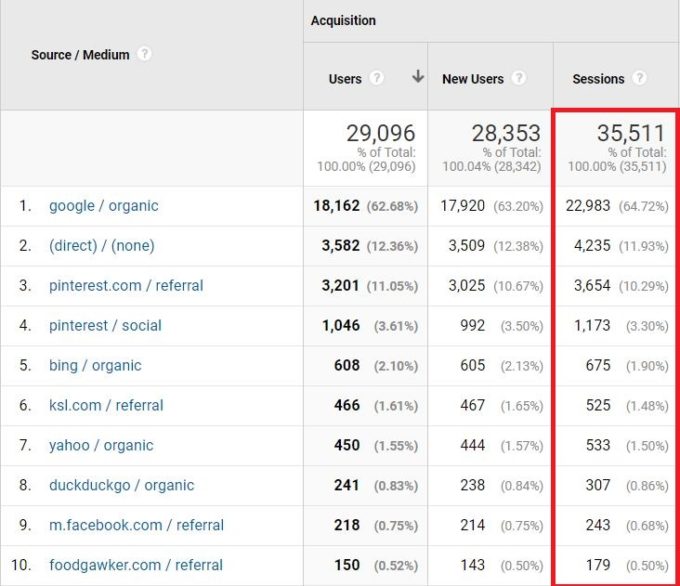Select direct sessions percentage (11.93%)
Image resolution: width=680 pixels, height=586 pixels.
(x=644, y=246)
